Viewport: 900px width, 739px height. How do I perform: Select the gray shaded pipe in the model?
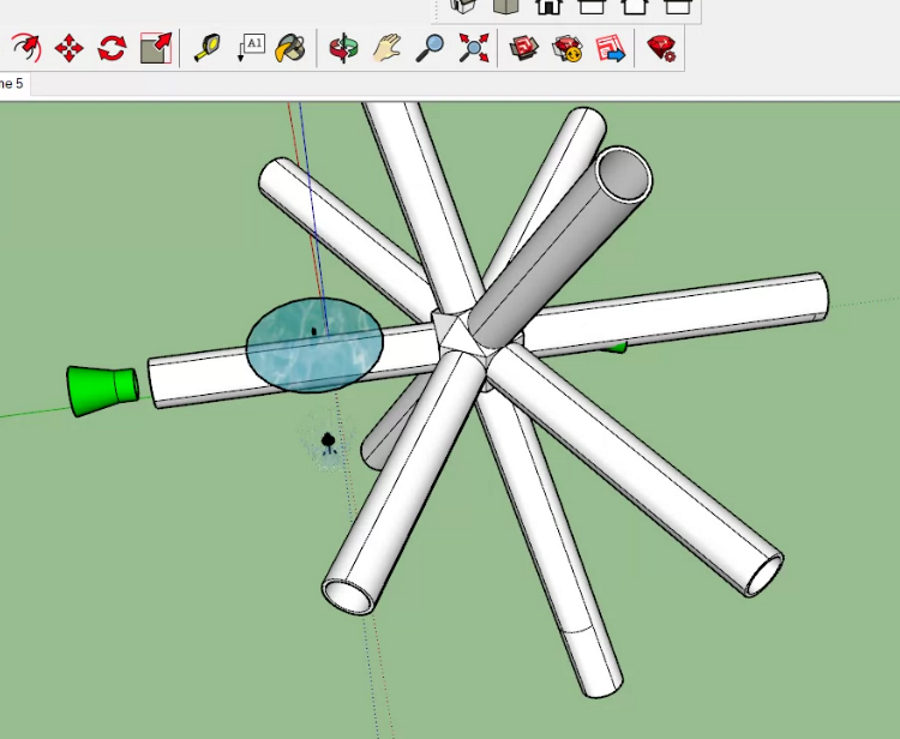562,247
